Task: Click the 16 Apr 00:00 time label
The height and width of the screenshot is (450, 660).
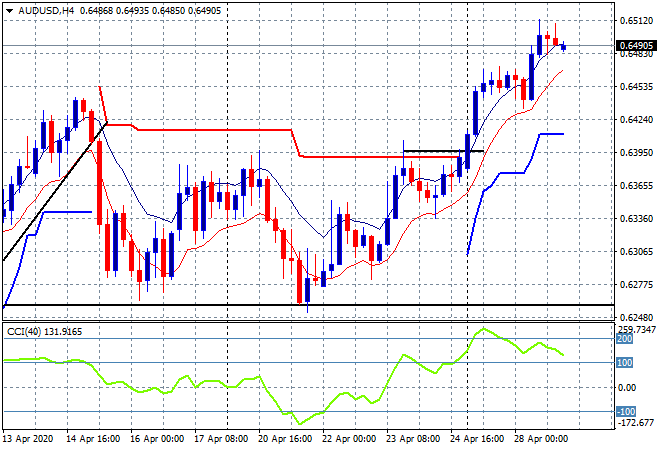Action: (157, 439)
